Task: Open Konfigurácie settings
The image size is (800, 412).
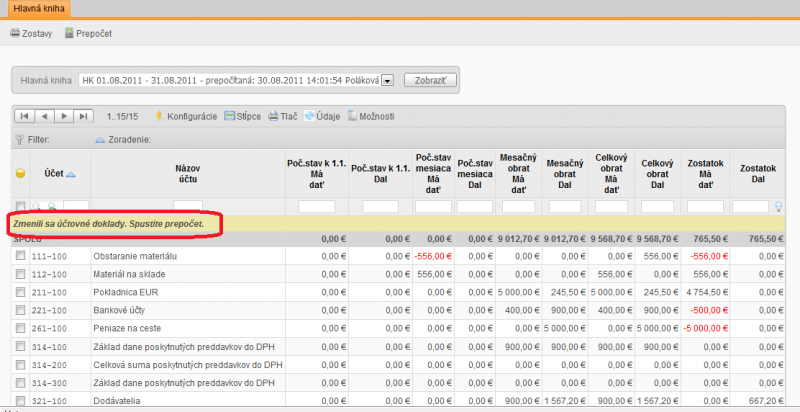Action: [x=186, y=116]
